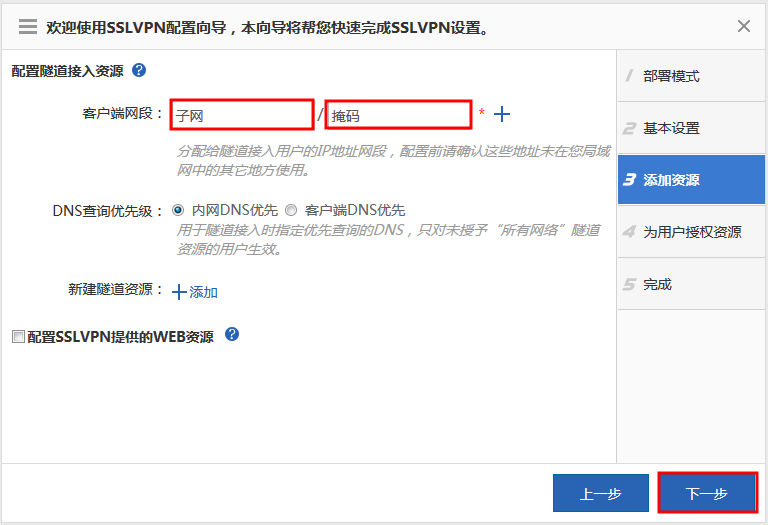Select step 3 添加资源
The image size is (768, 525).
(x=670, y=180)
